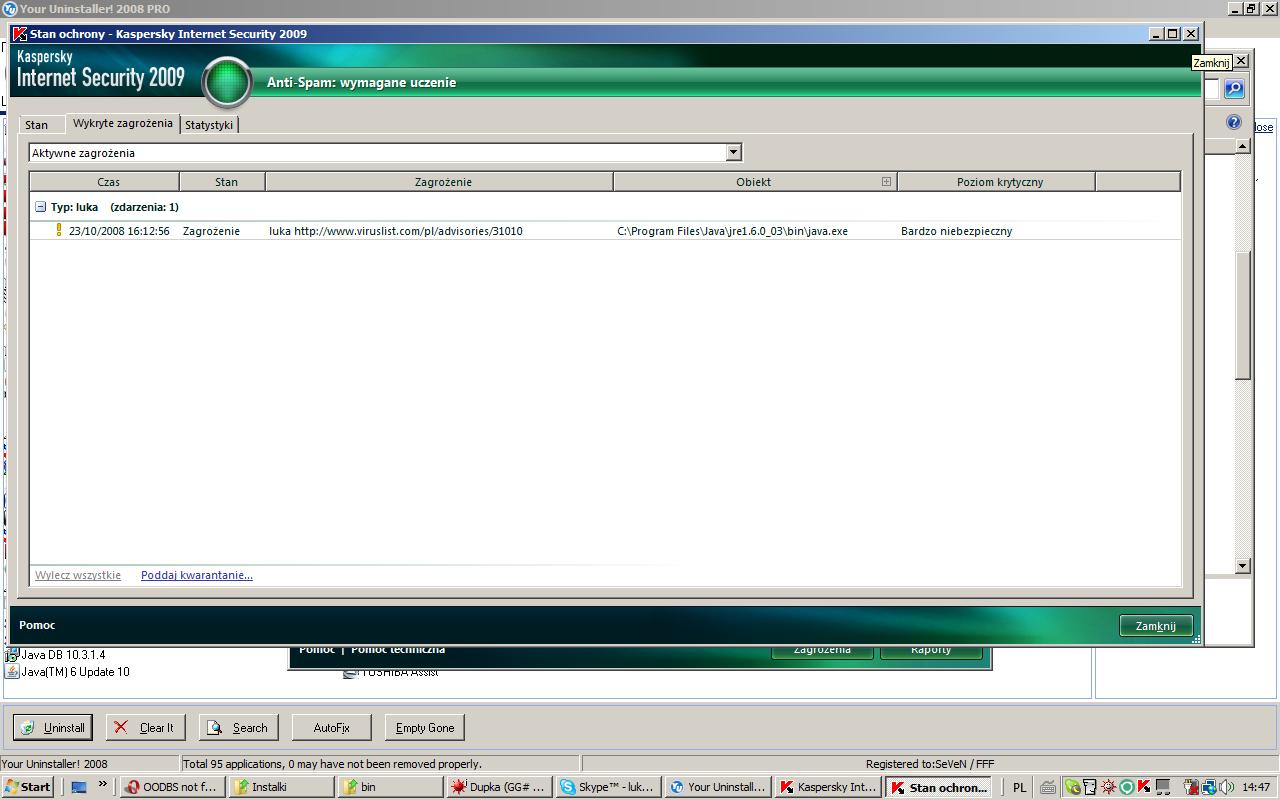Click the green circle tray icon
1280x800 pixels.
click(1126, 787)
